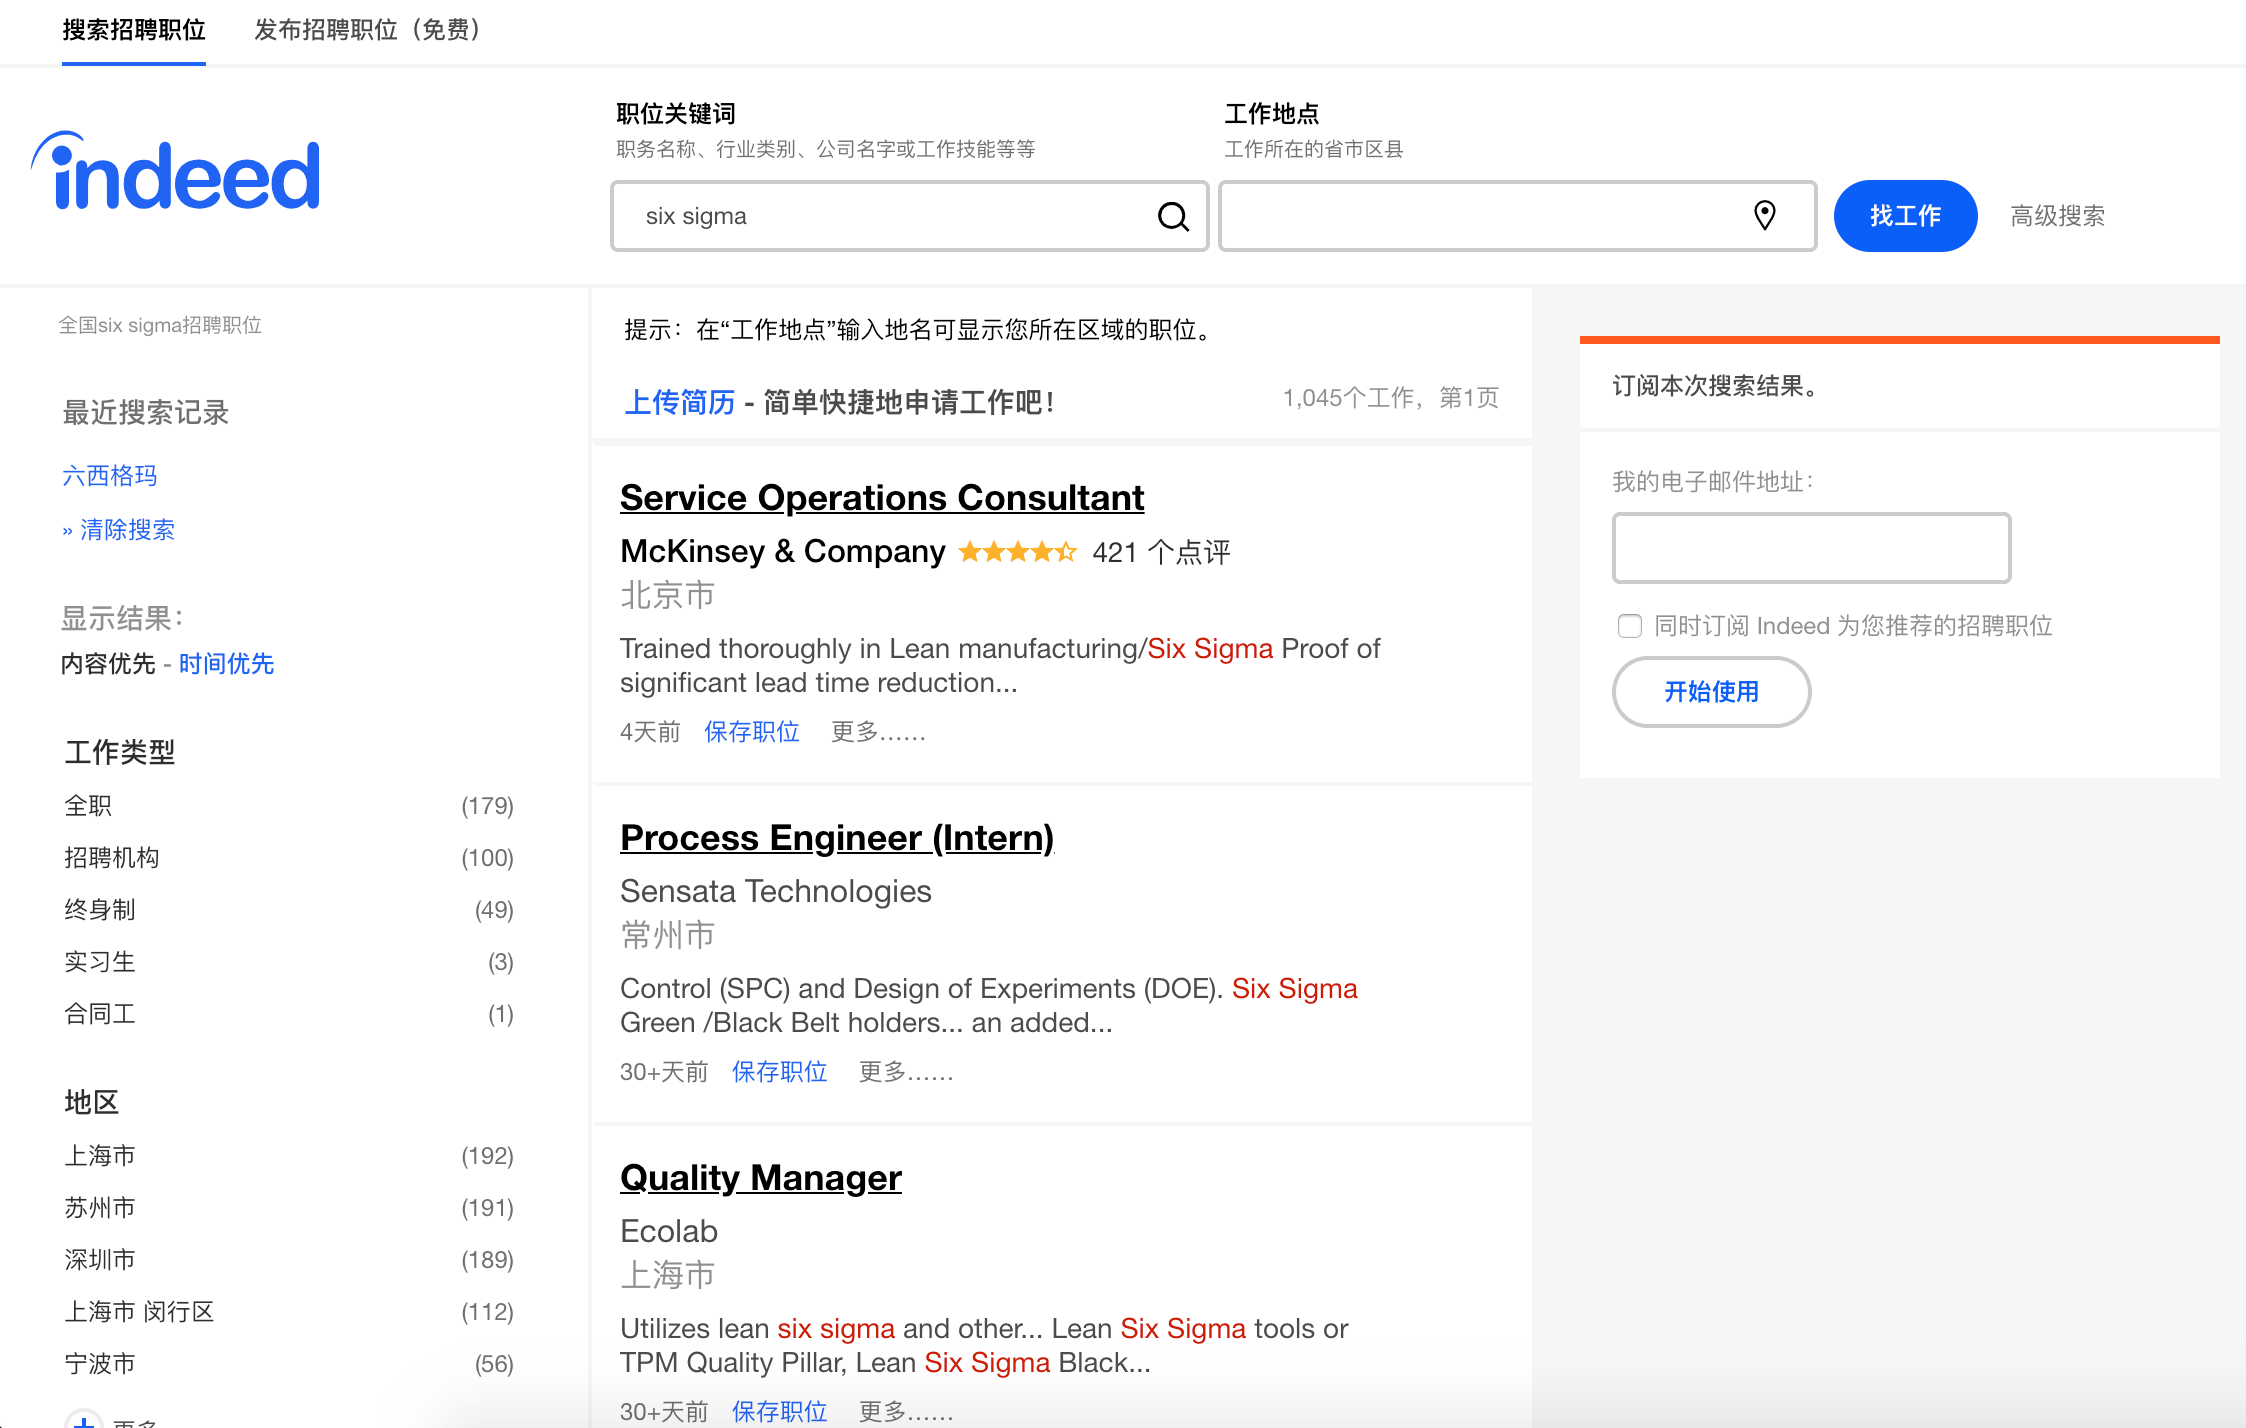2246x1428 pixels.
Task: Open the 高级搜索 advanced search link
Action: click(2057, 216)
